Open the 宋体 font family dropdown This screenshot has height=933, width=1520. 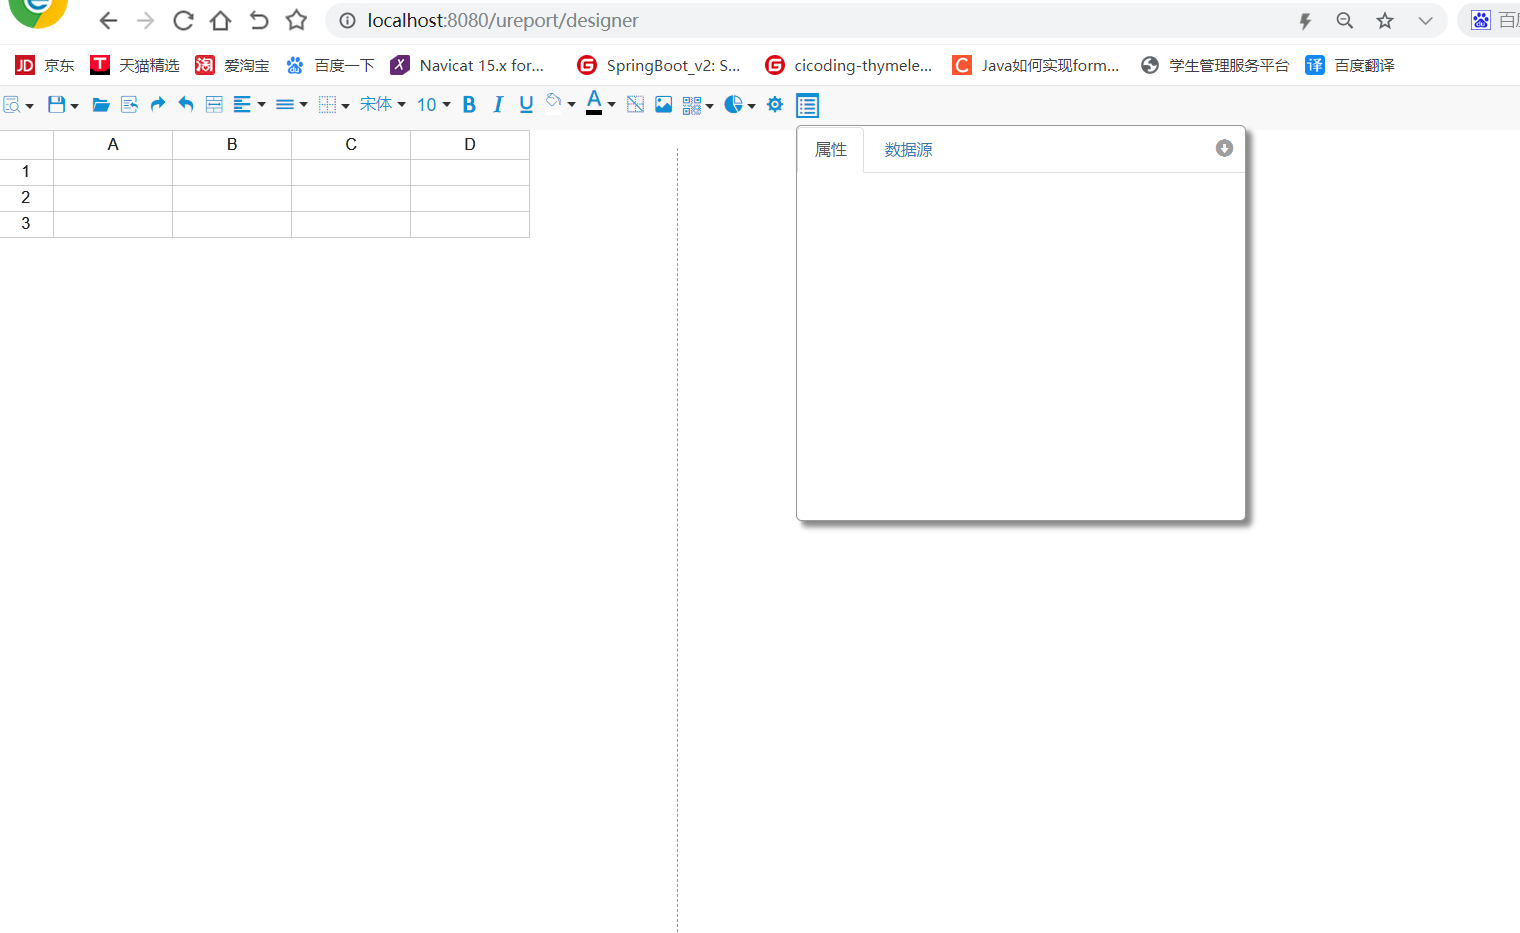click(382, 104)
